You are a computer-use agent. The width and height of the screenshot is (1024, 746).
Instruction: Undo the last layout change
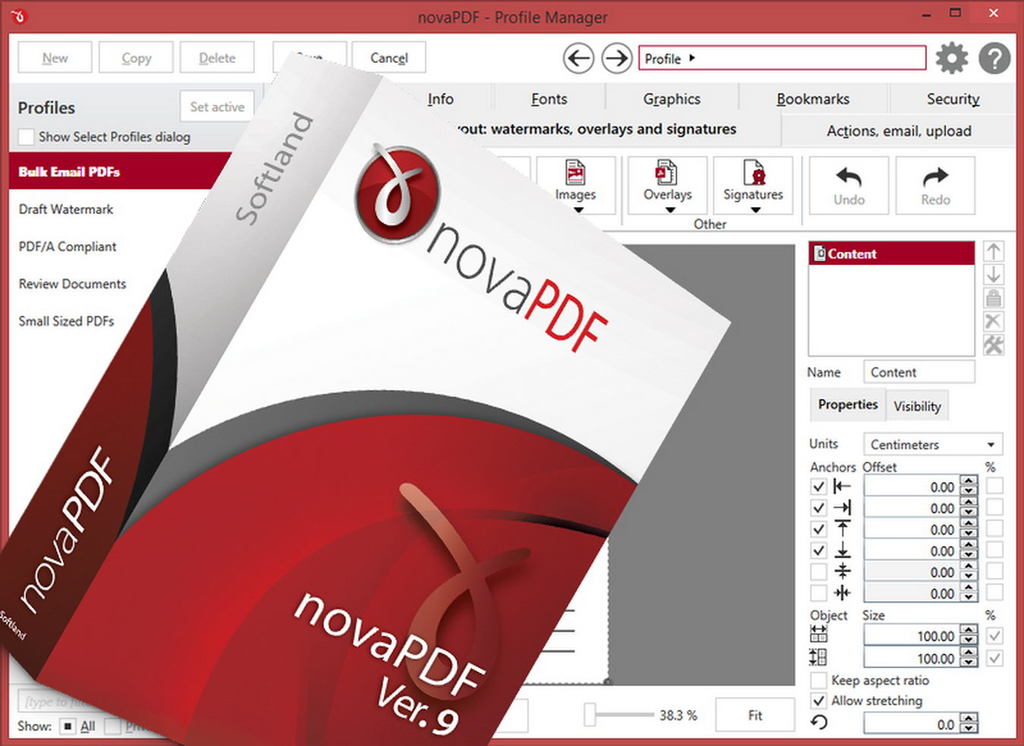tap(849, 186)
